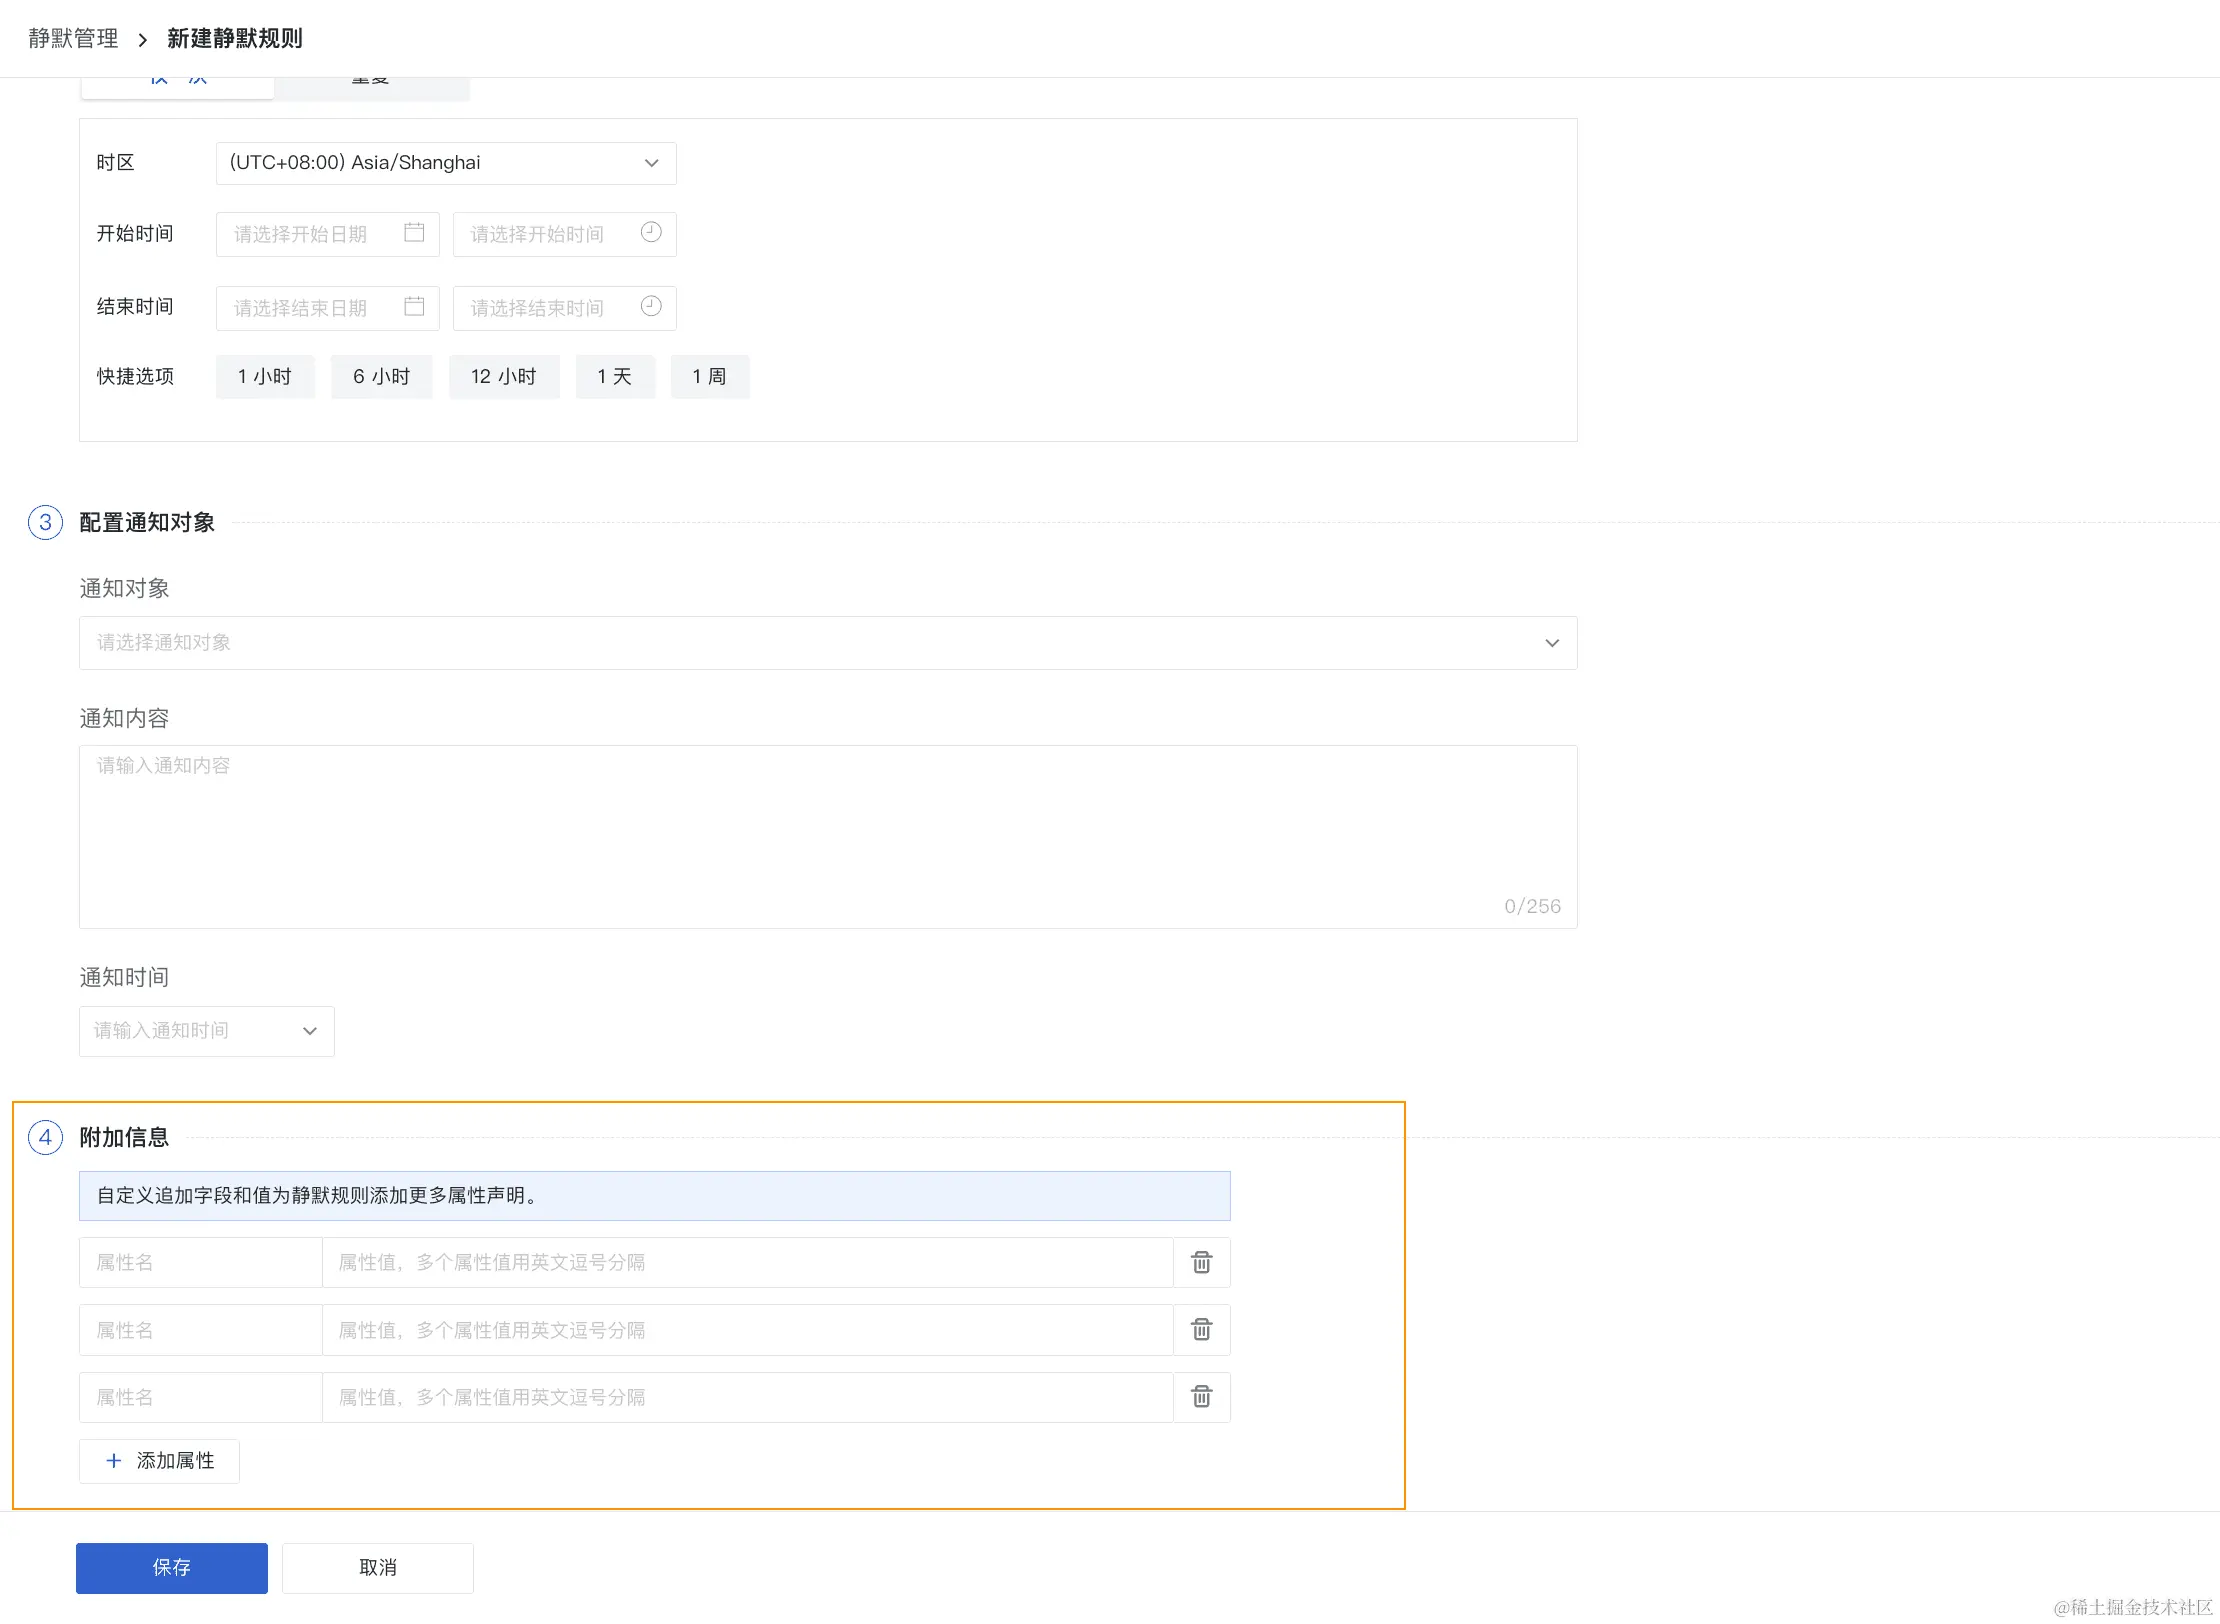Click the second 属性值 input field

click(746, 1330)
